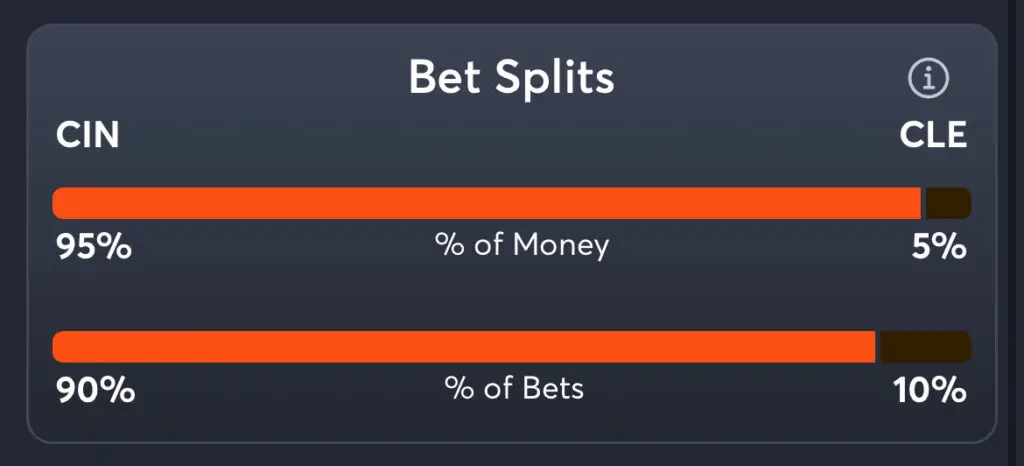Viewport: 1024px width, 466px height.
Task: Click the 10% bets value
Action: (x=930, y=391)
